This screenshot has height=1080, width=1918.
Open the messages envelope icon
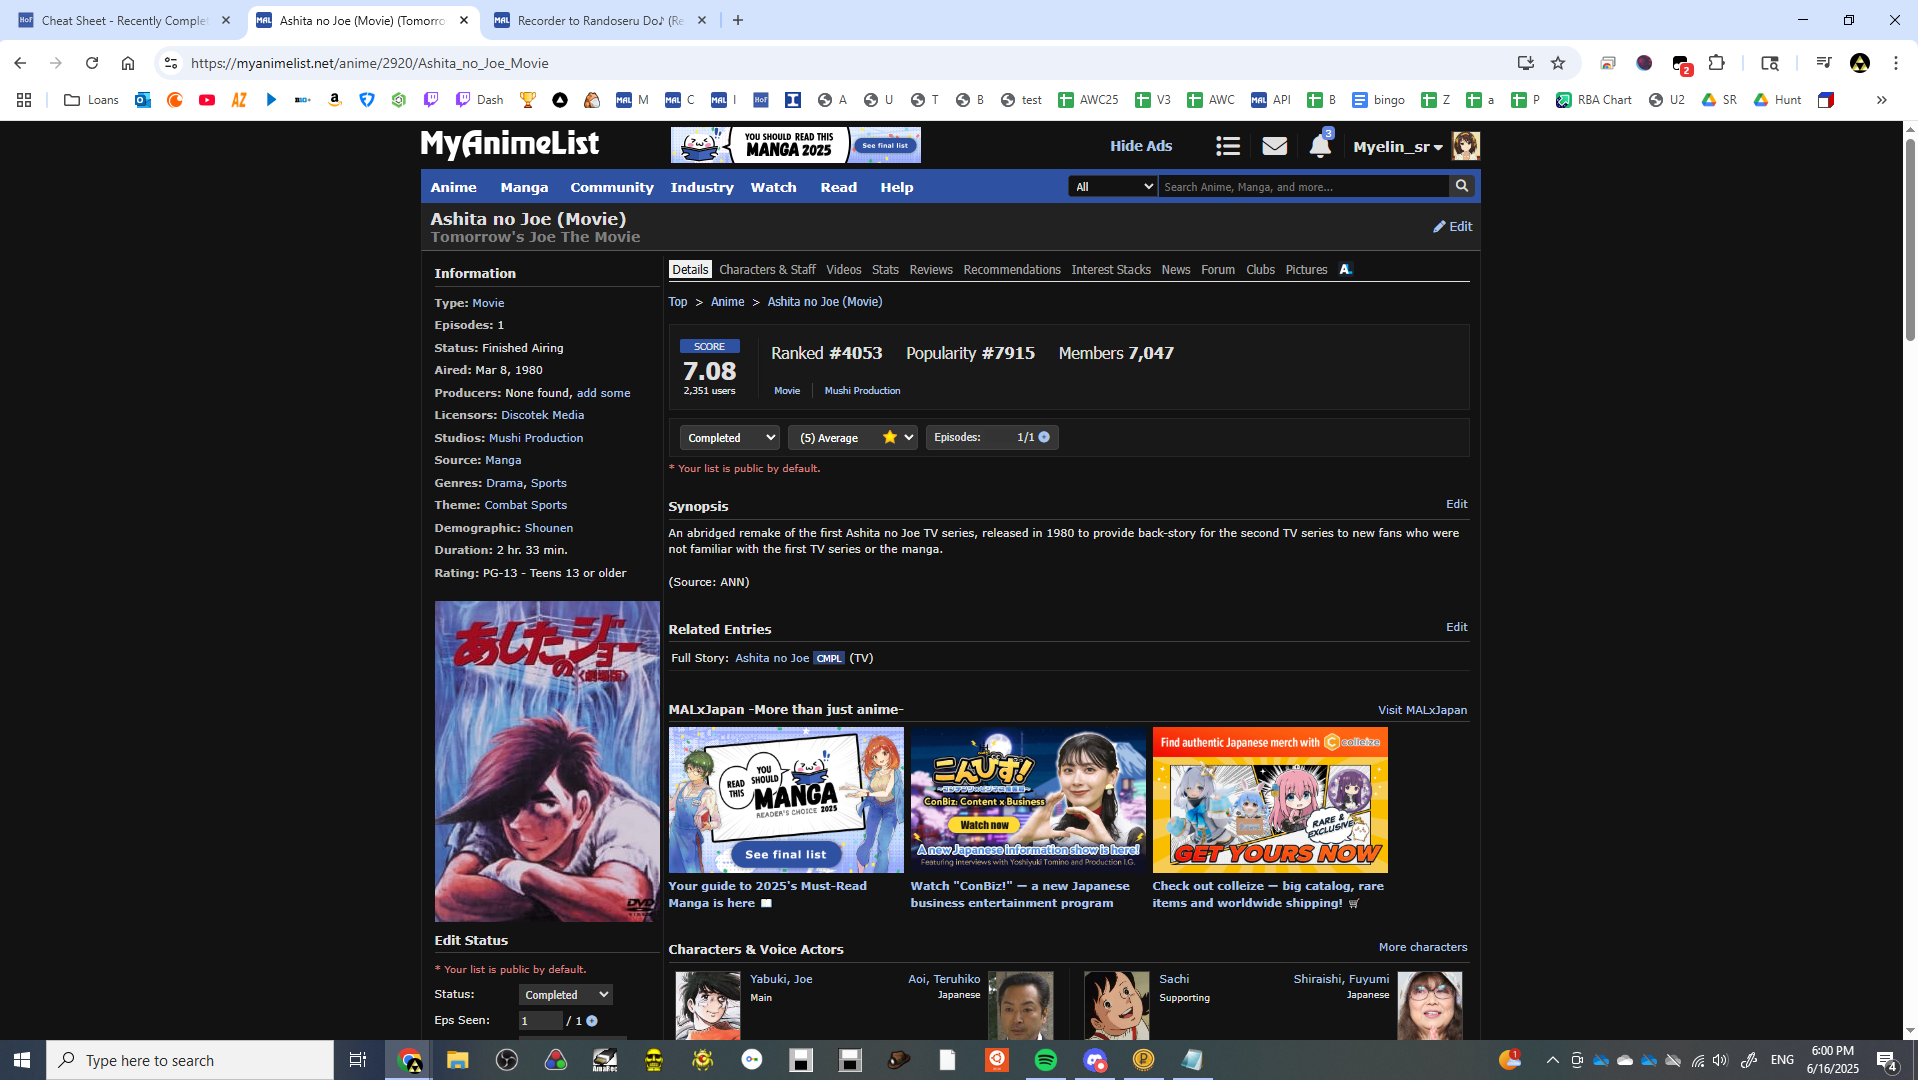tap(1274, 146)
